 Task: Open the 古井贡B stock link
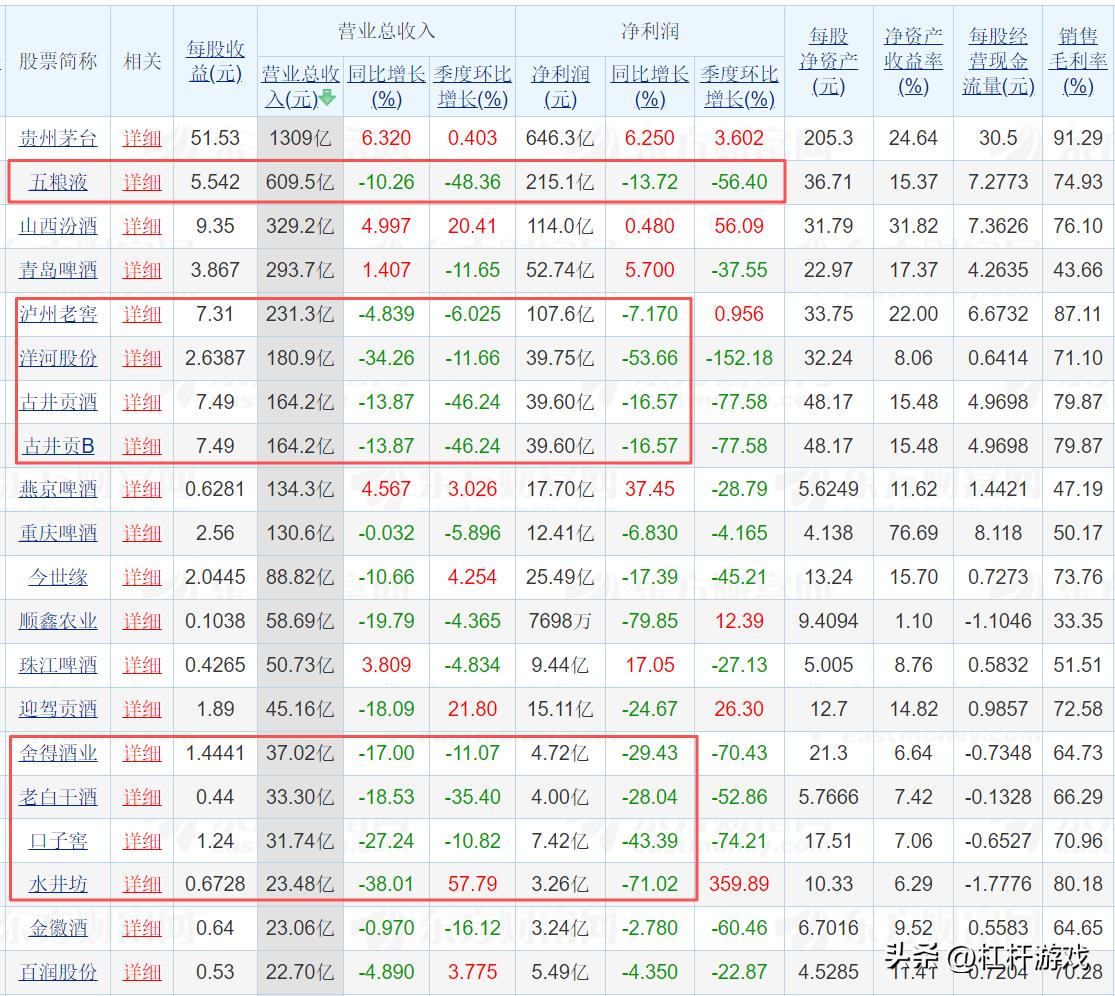click(58, 446)
